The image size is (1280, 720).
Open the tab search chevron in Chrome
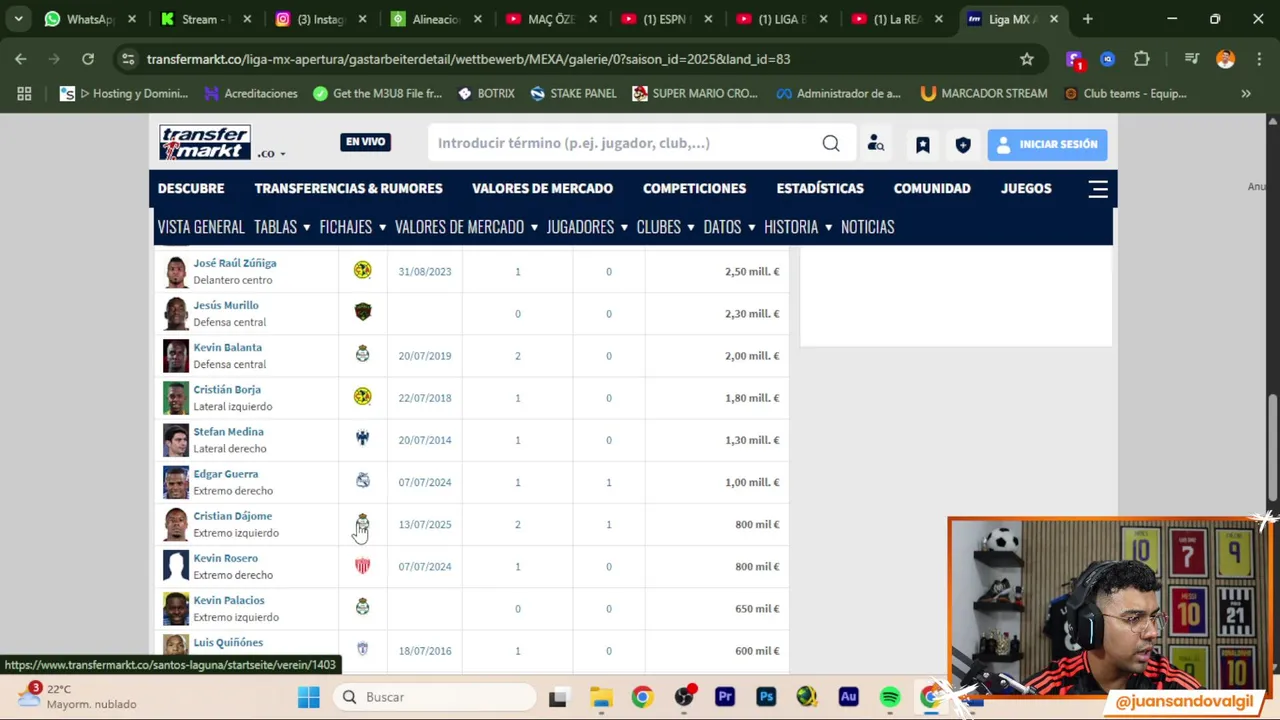[x=18, y=19]
